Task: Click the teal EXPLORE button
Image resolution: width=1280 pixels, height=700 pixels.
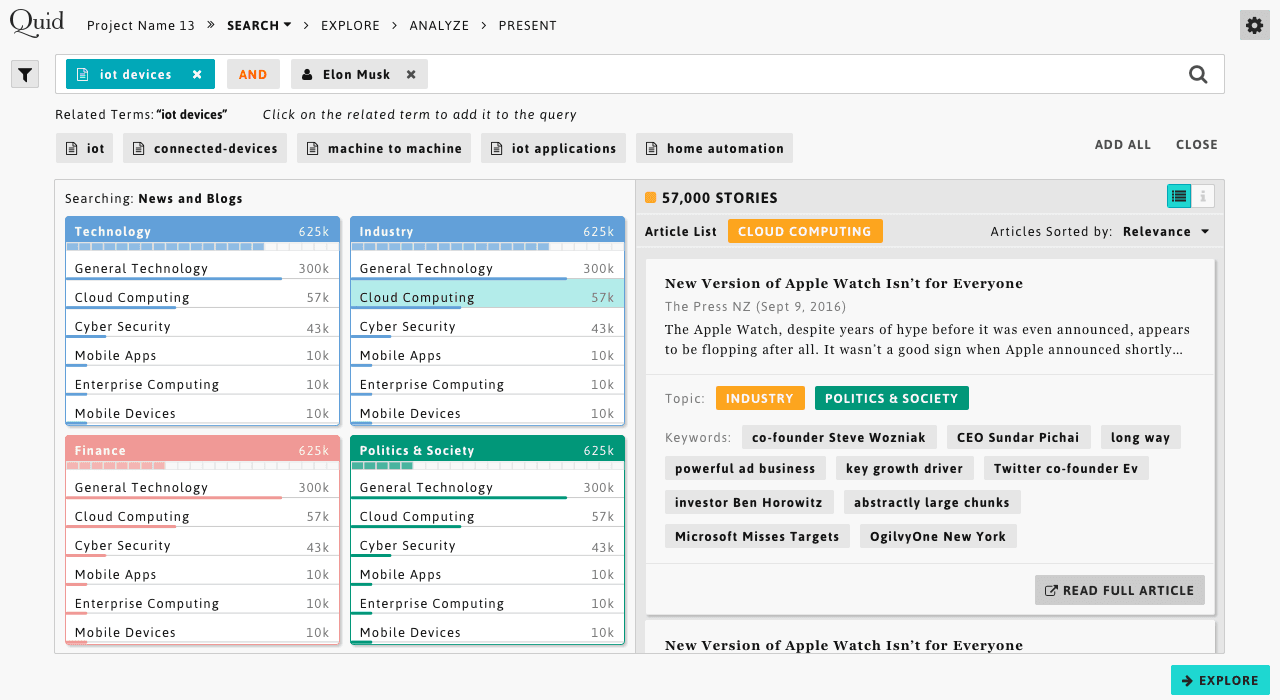Action: [x=1220, y=680]
